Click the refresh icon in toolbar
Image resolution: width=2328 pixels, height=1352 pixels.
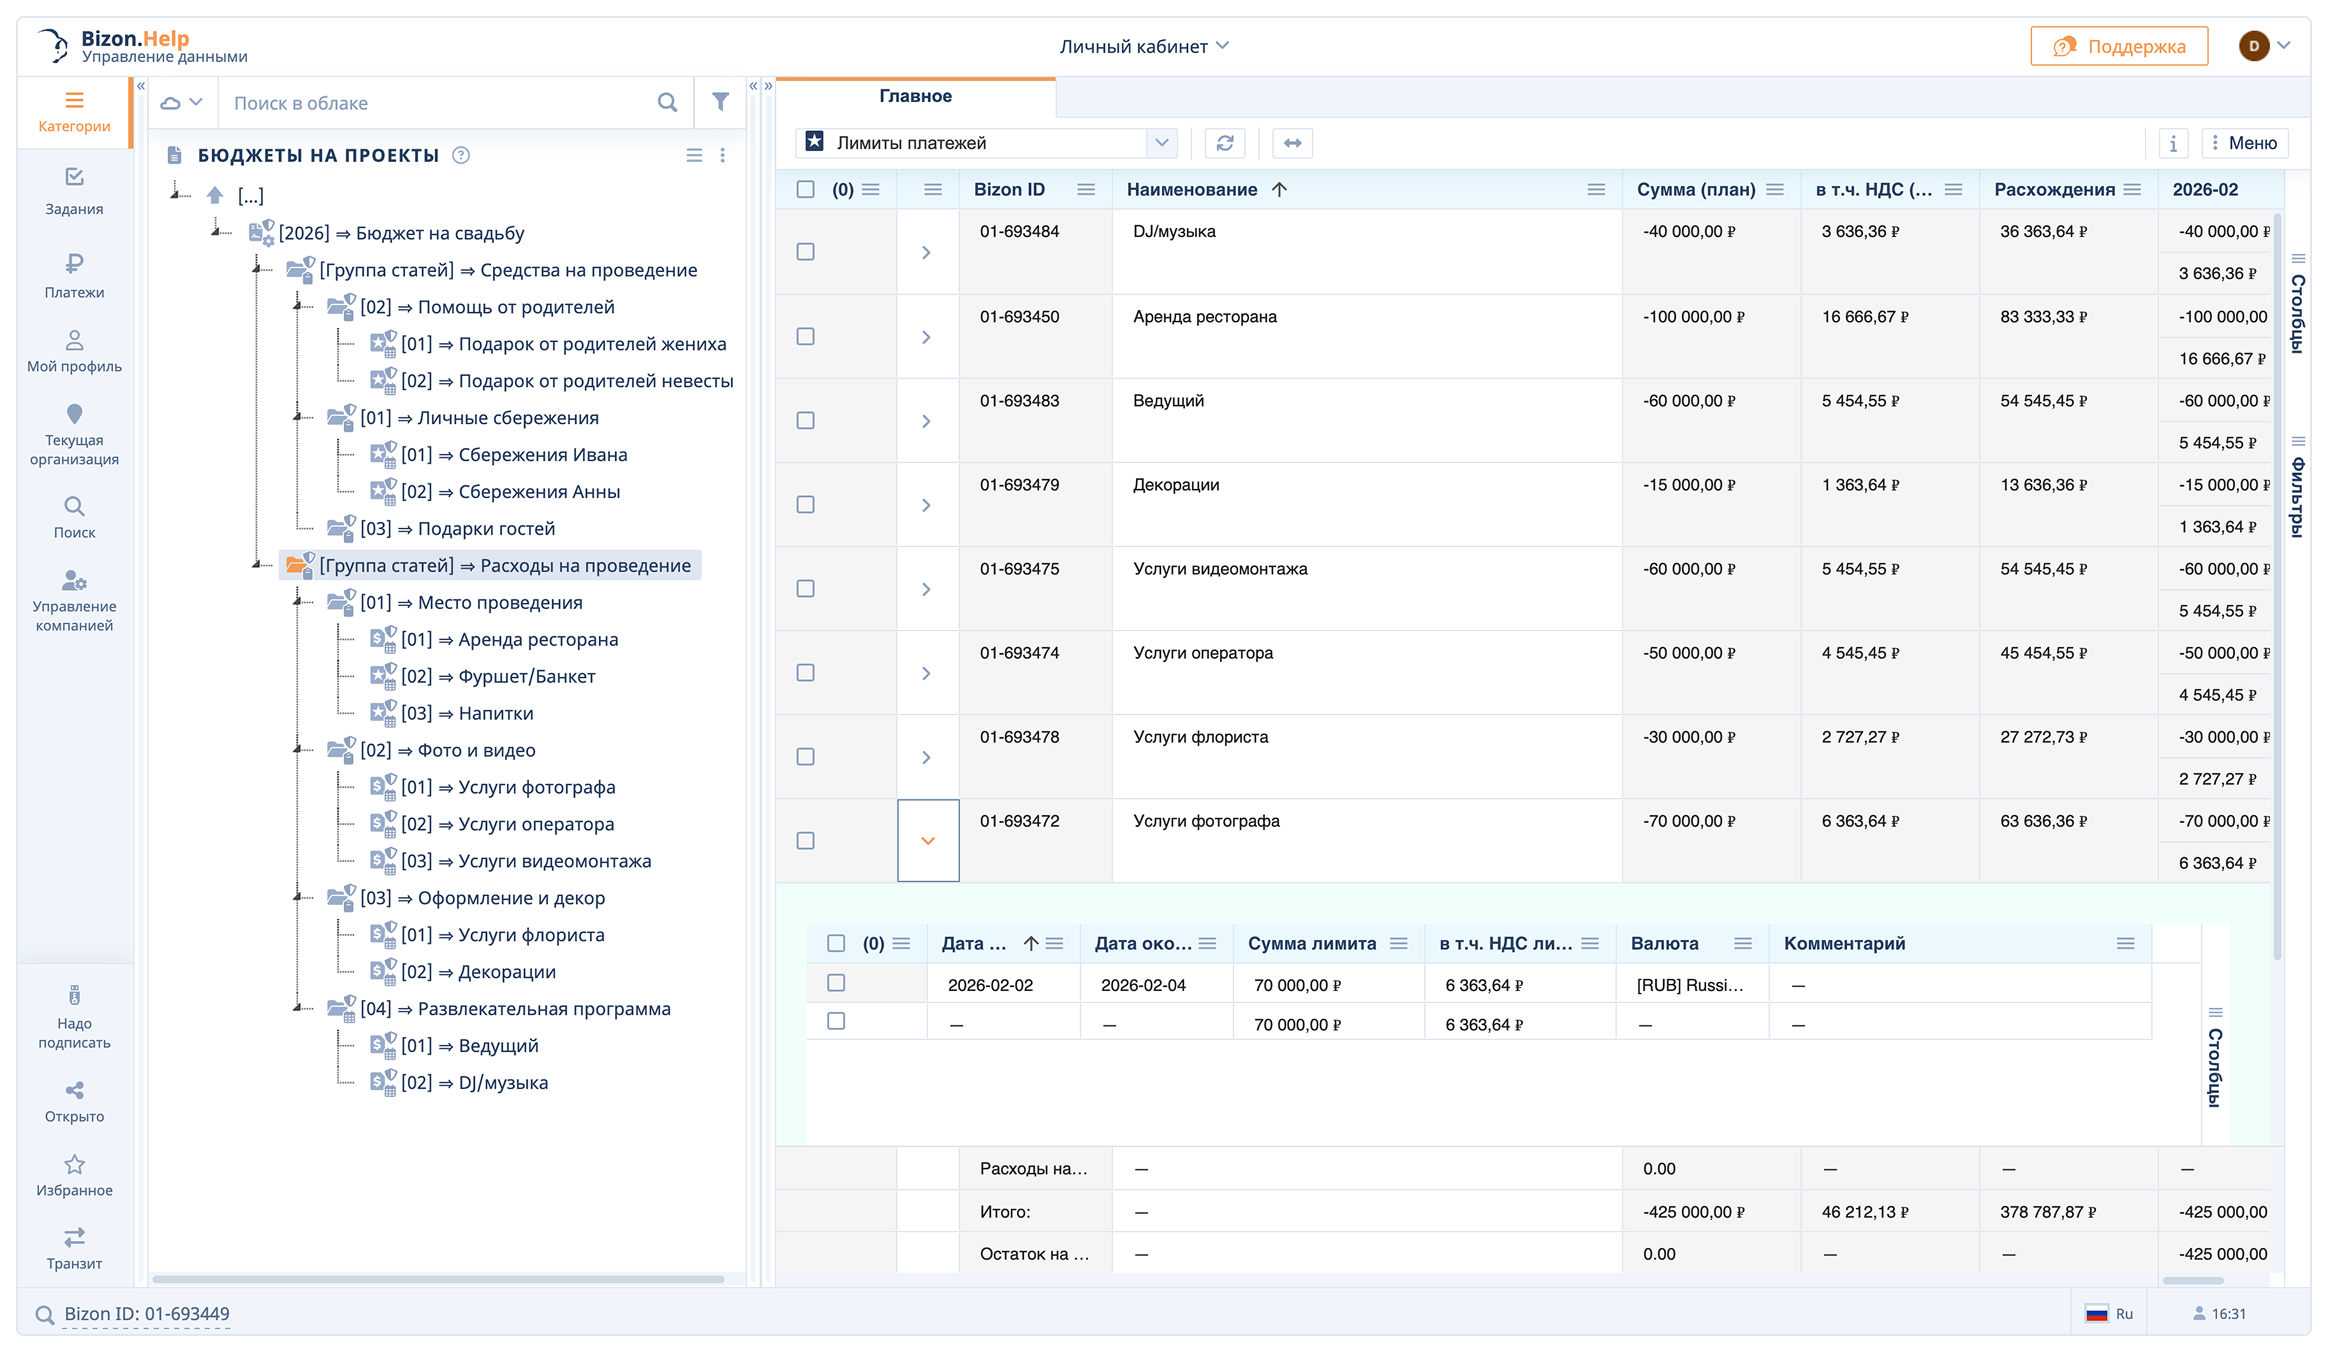coord(1225,143)
